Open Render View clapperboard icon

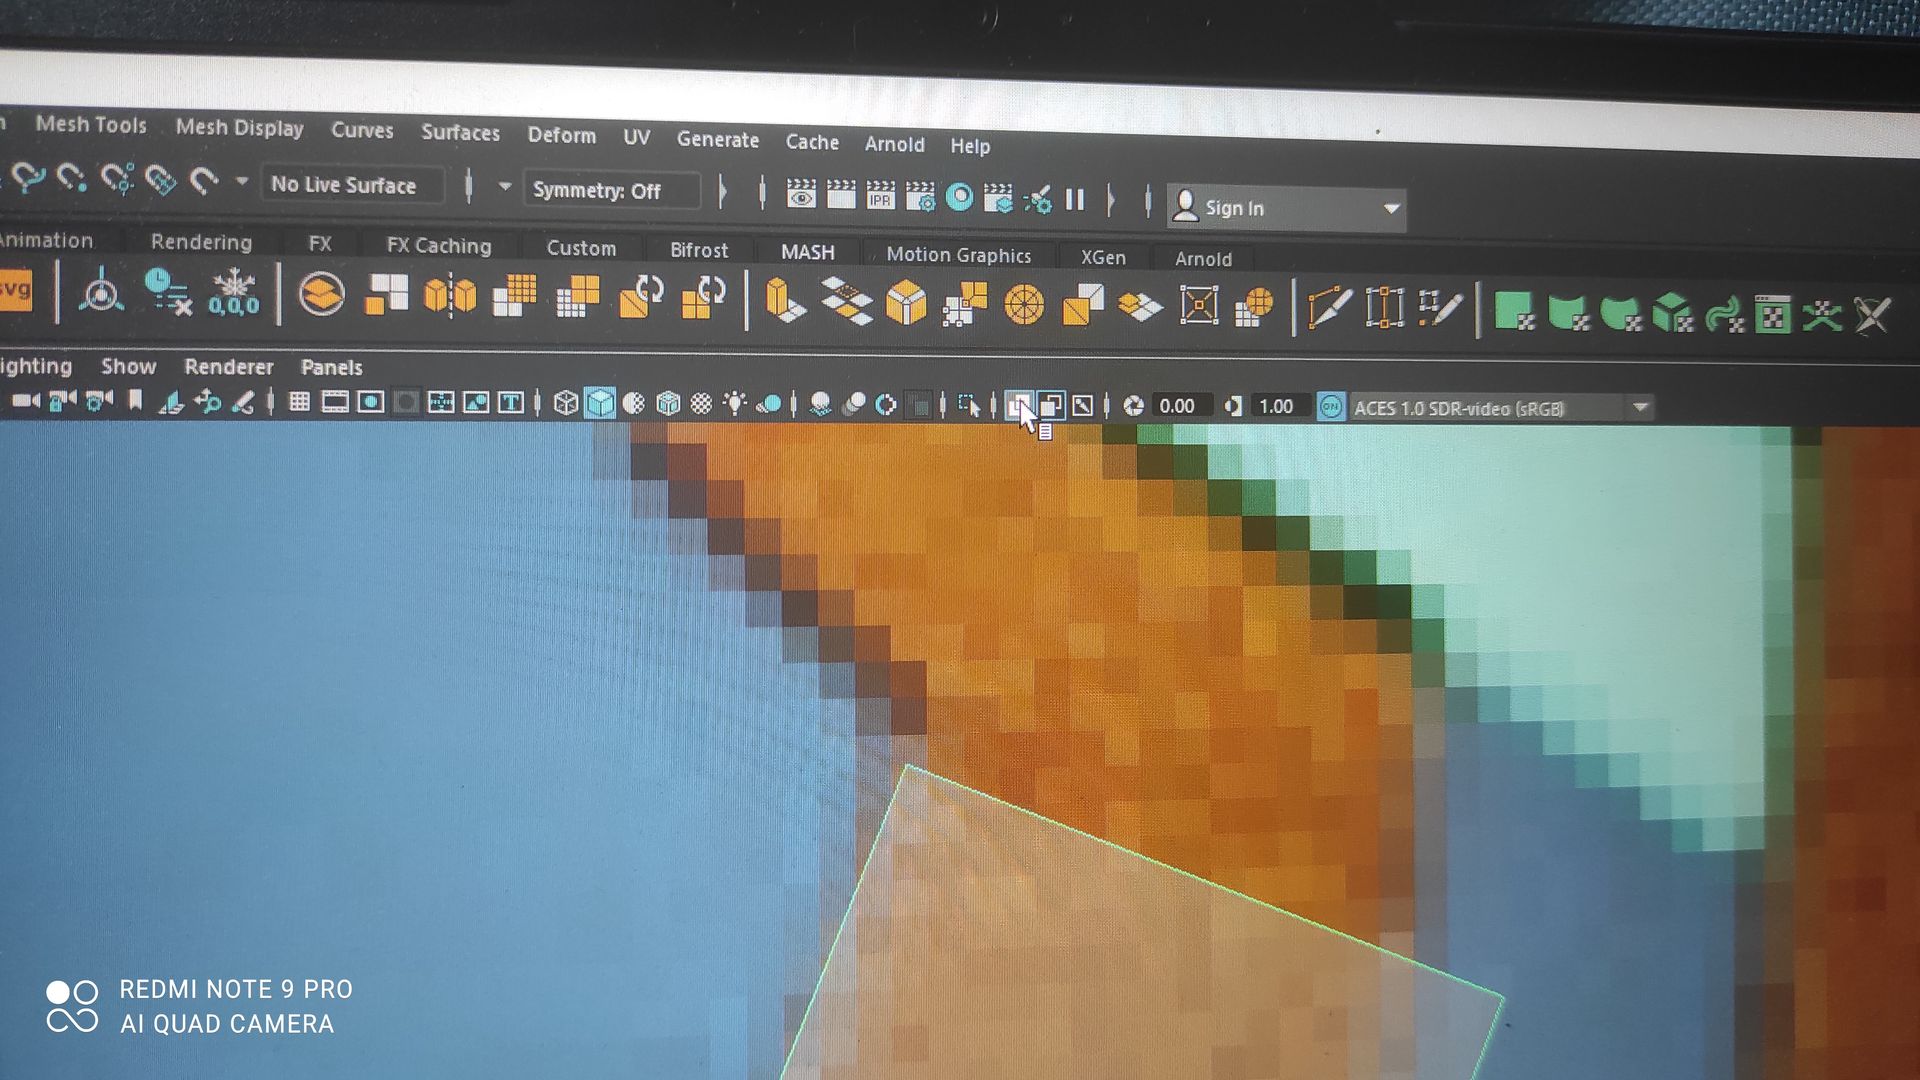pos(800,195)
